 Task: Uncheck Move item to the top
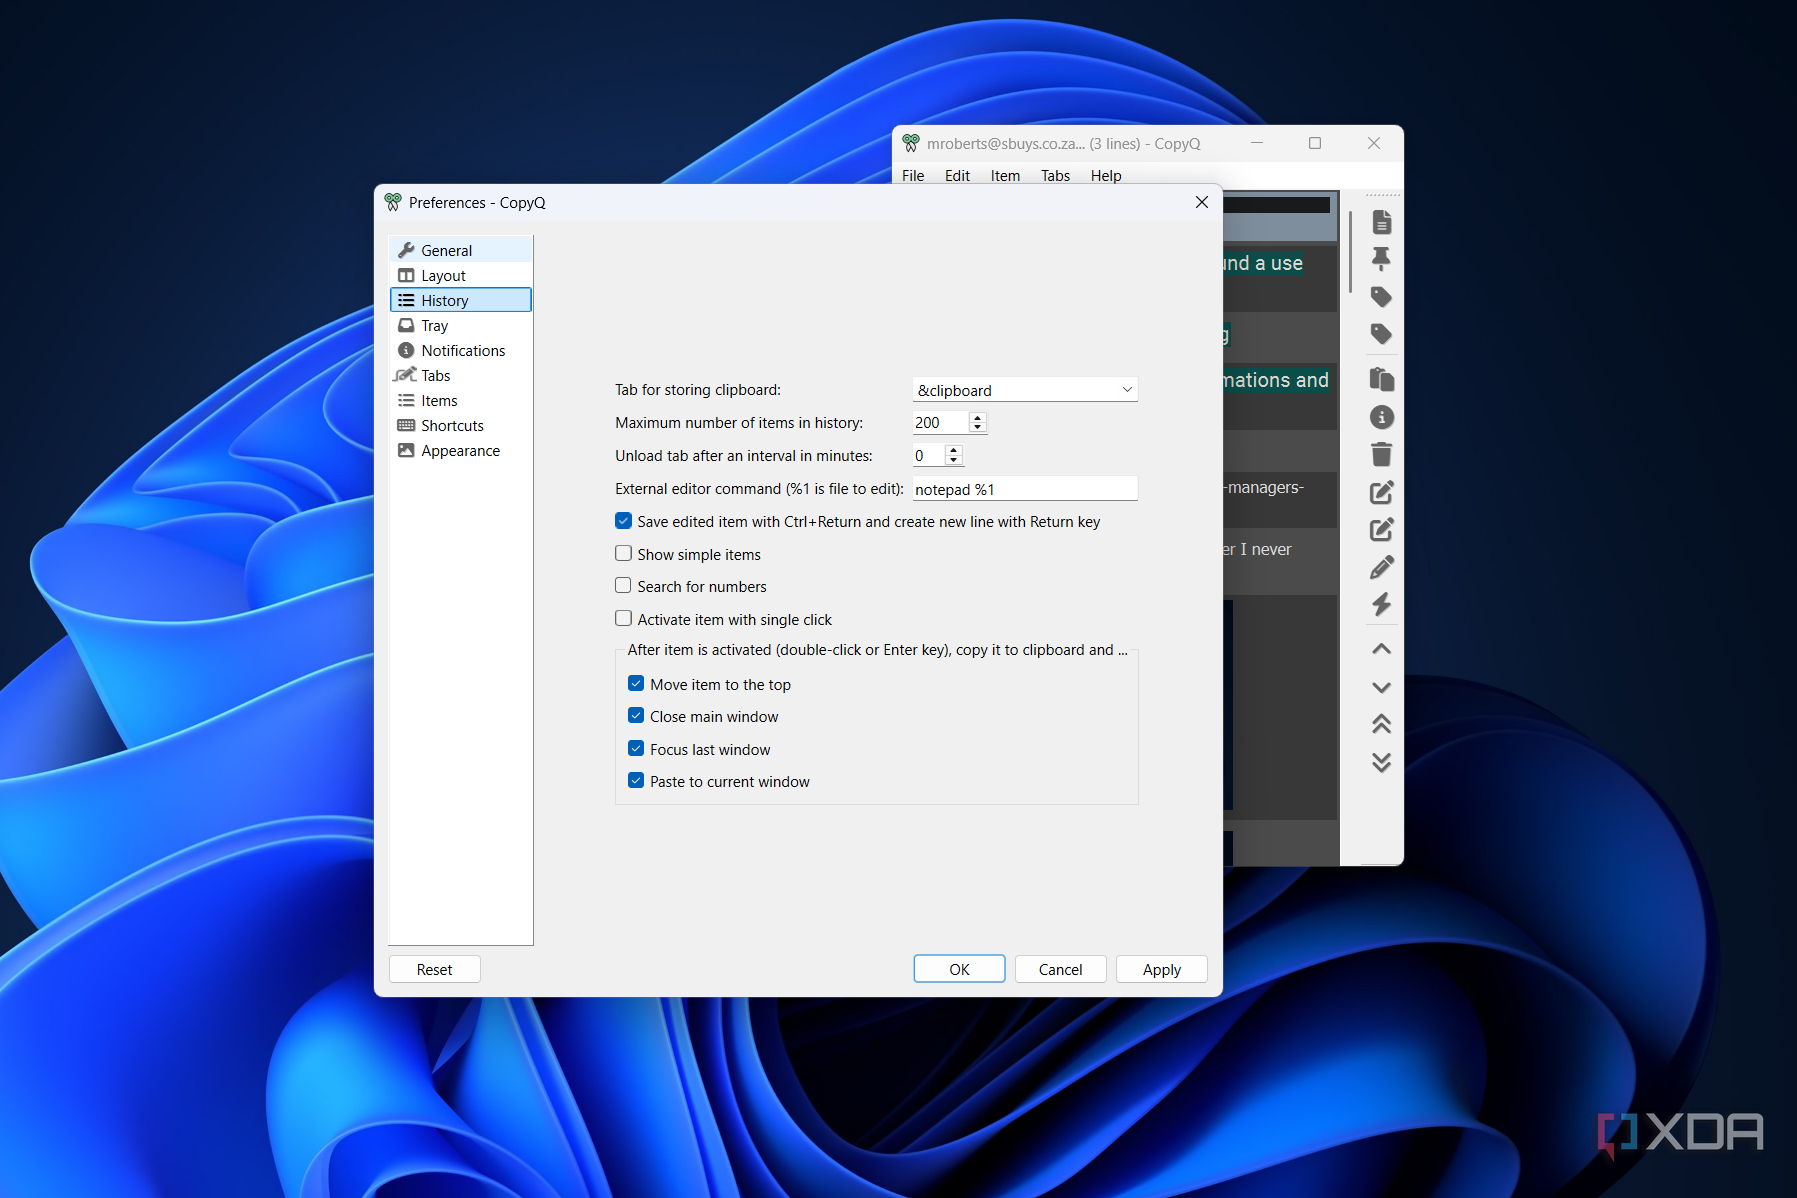[x=636, y=683]
